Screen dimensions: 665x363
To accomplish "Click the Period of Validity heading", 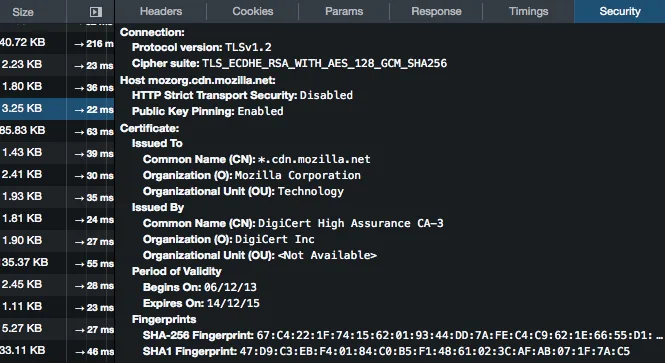I will click(x=177, y=271).
